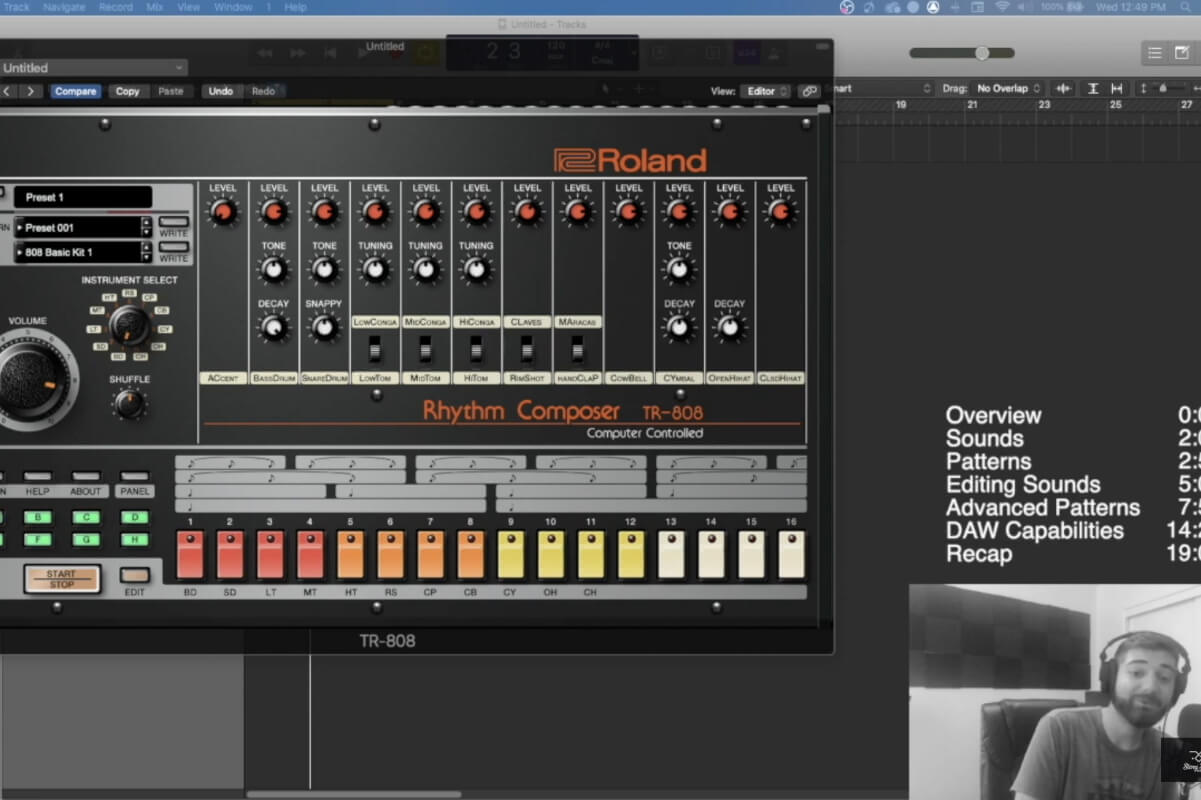Click bar 21 on the Logic ruler
The height and width of the screenshot is (800, 1201).
pos(971,105)
